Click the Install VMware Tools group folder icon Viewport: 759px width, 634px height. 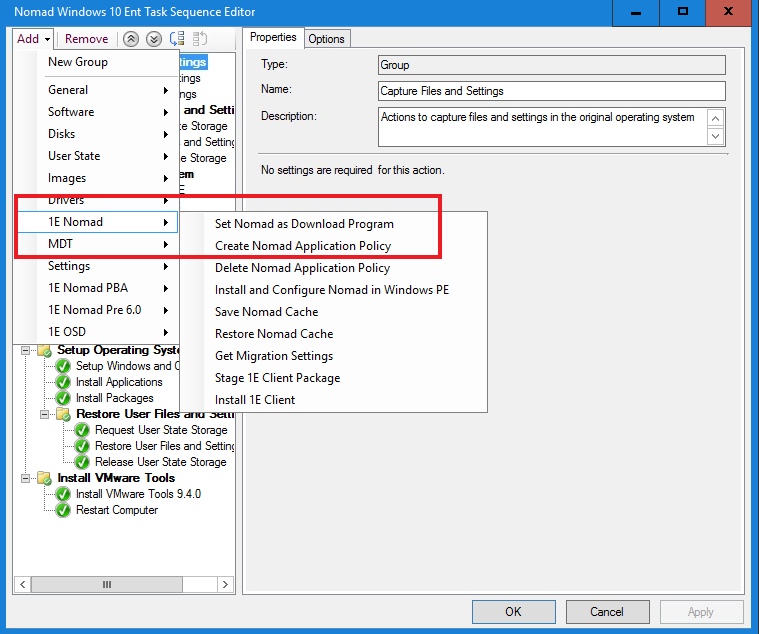point(46,478)
